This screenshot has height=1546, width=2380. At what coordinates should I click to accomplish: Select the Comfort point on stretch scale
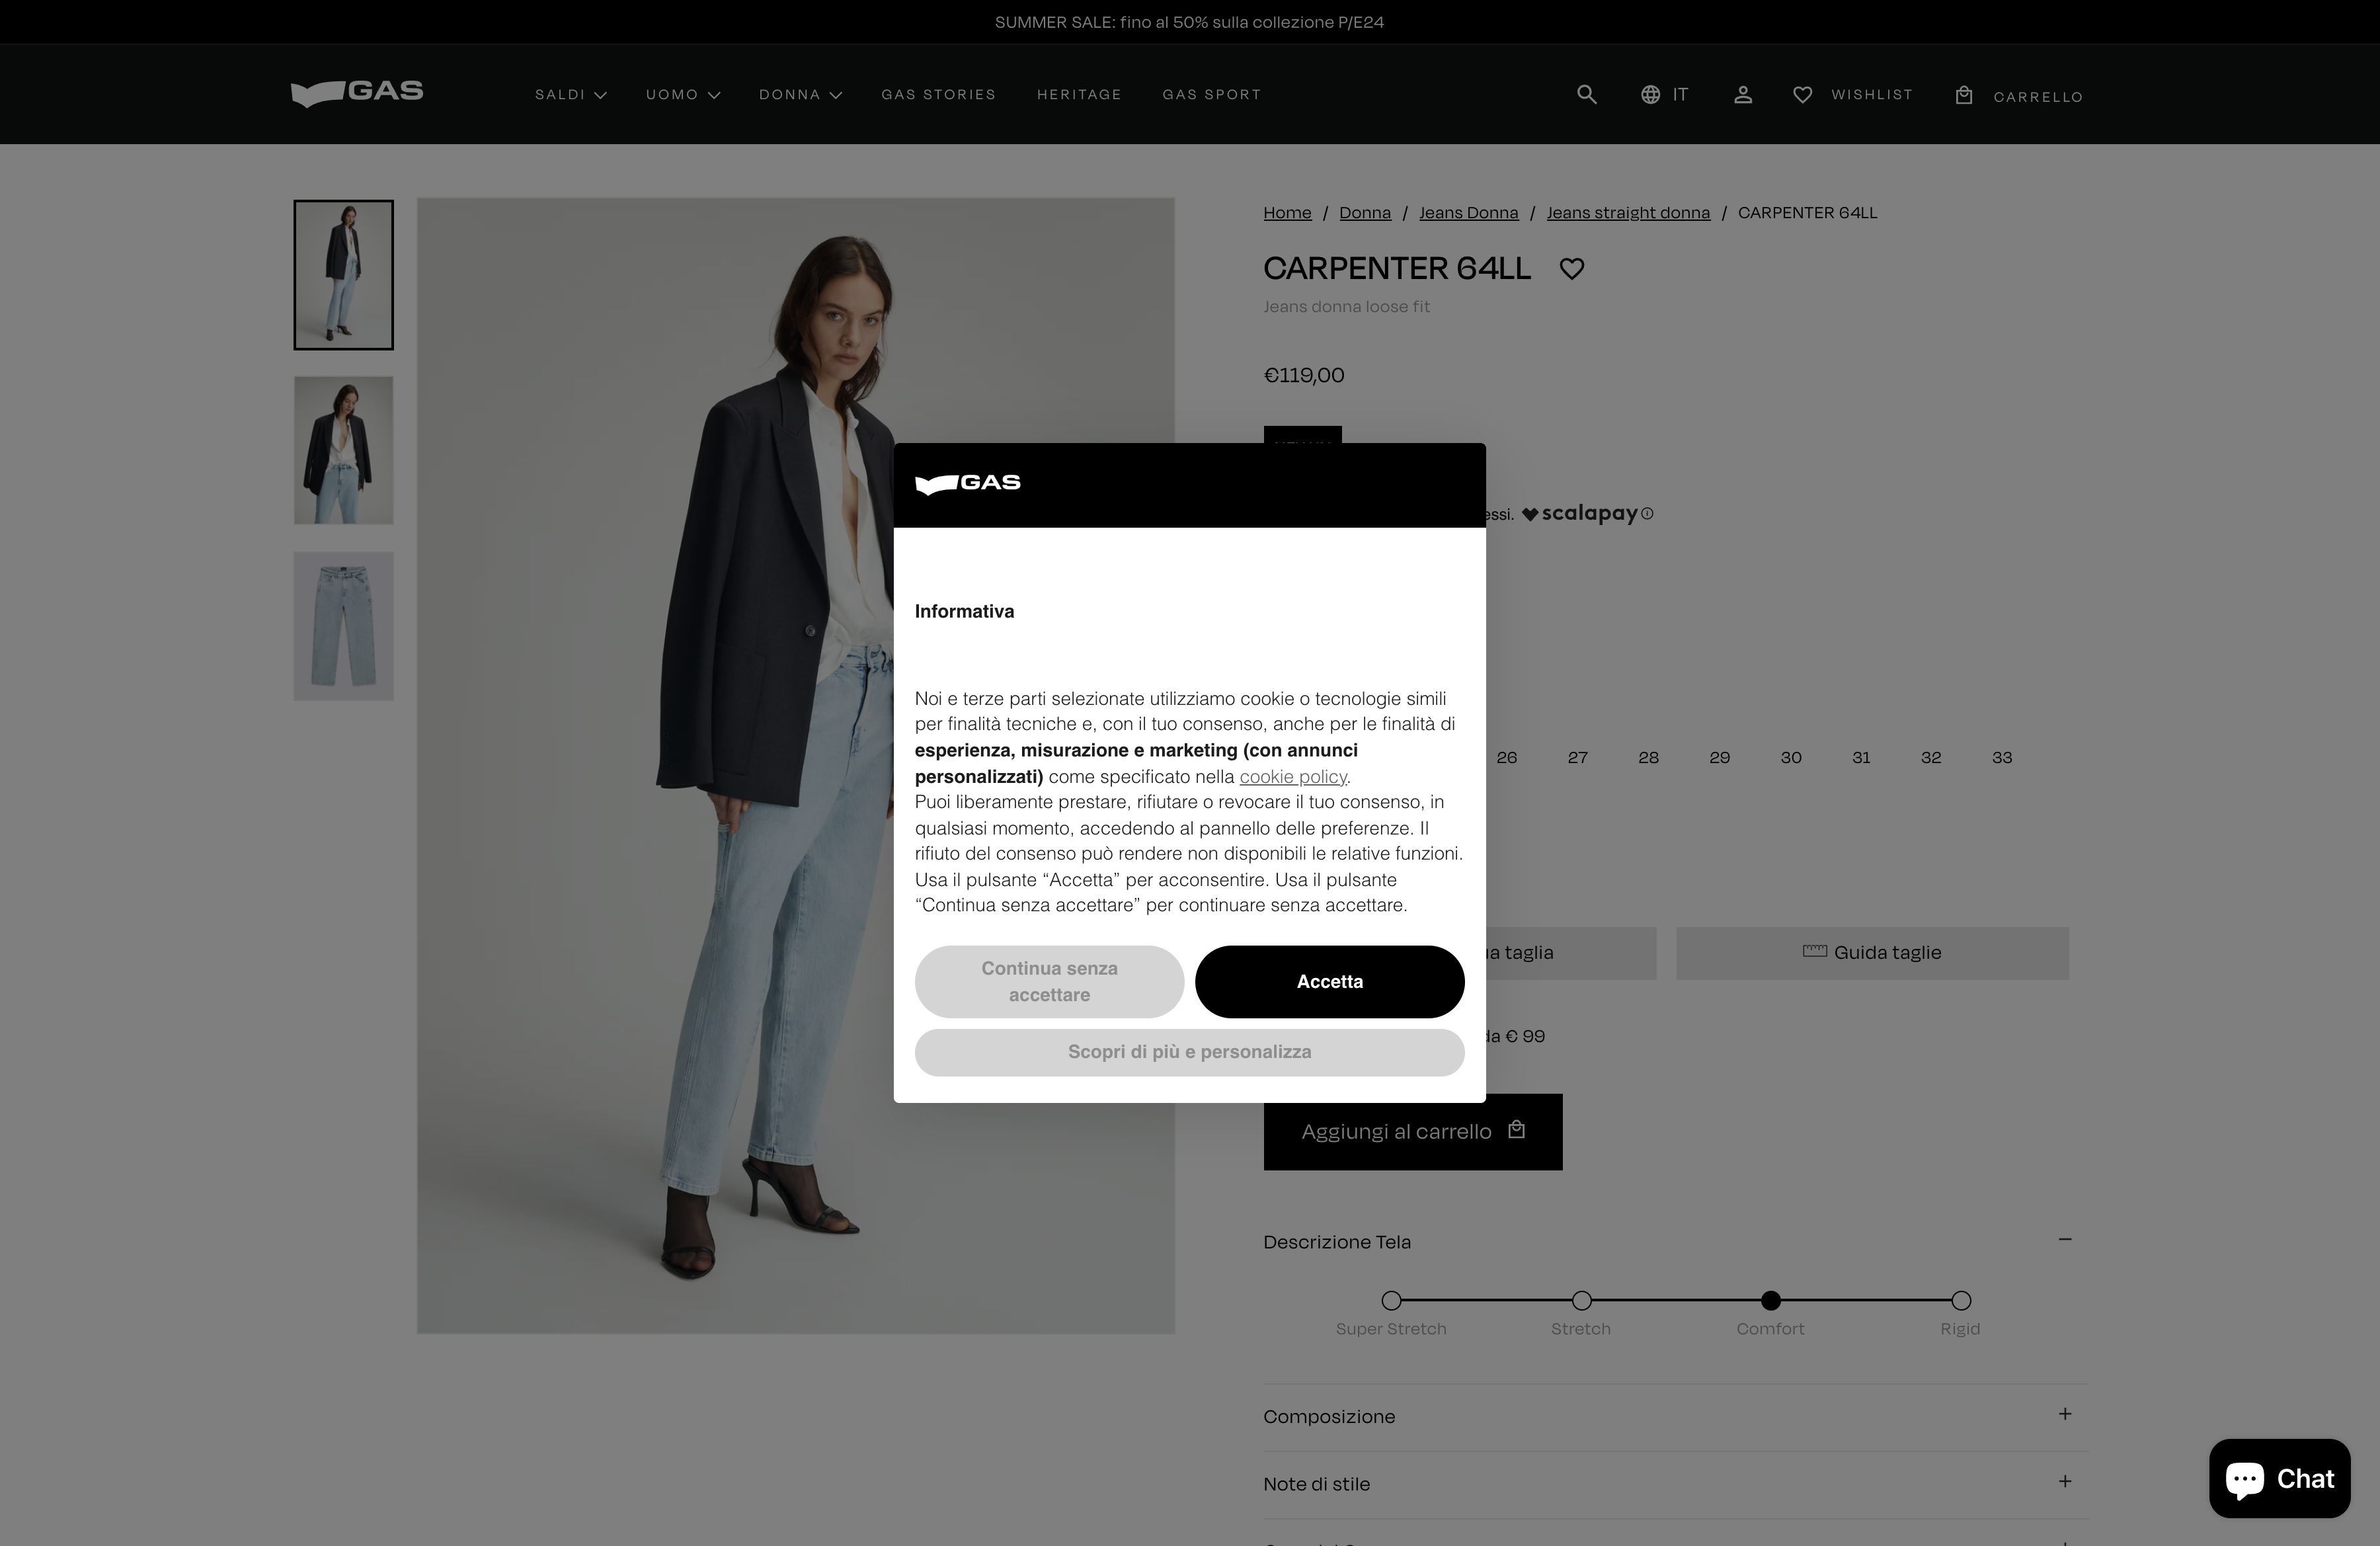(x=1770, y=1300)
